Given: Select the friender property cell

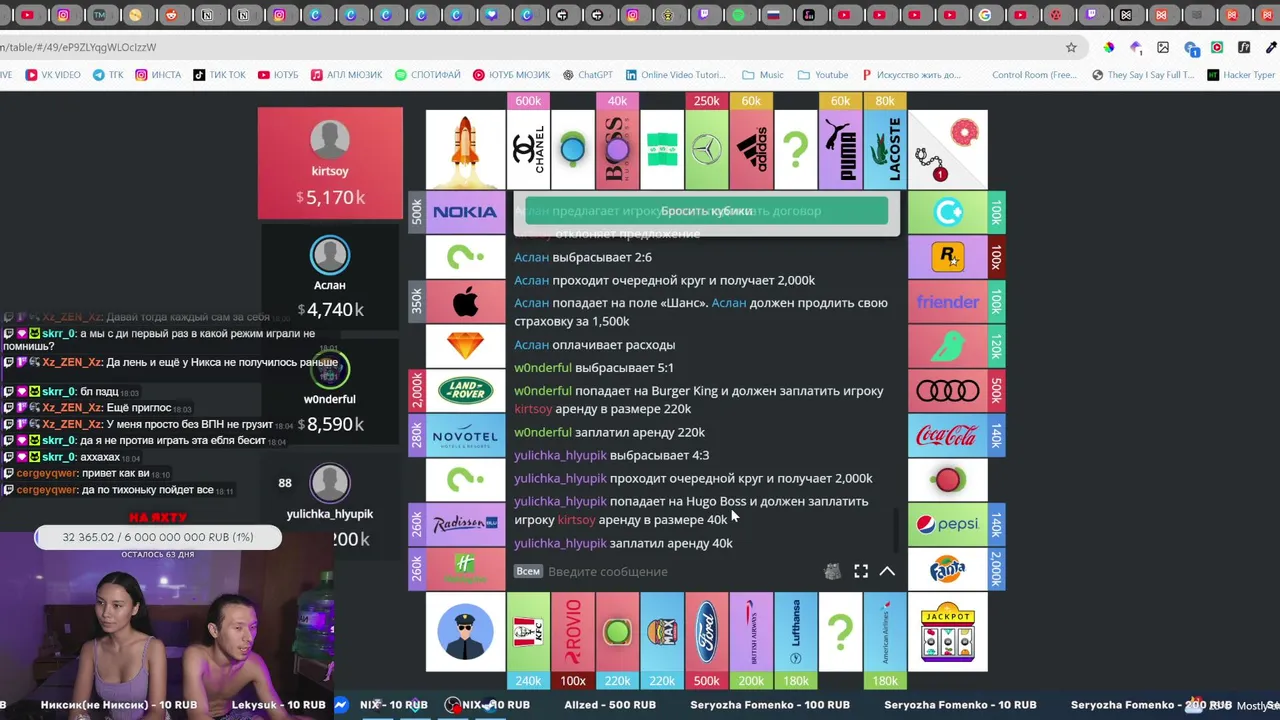Looking at the screenshot, I should [948, 301].
